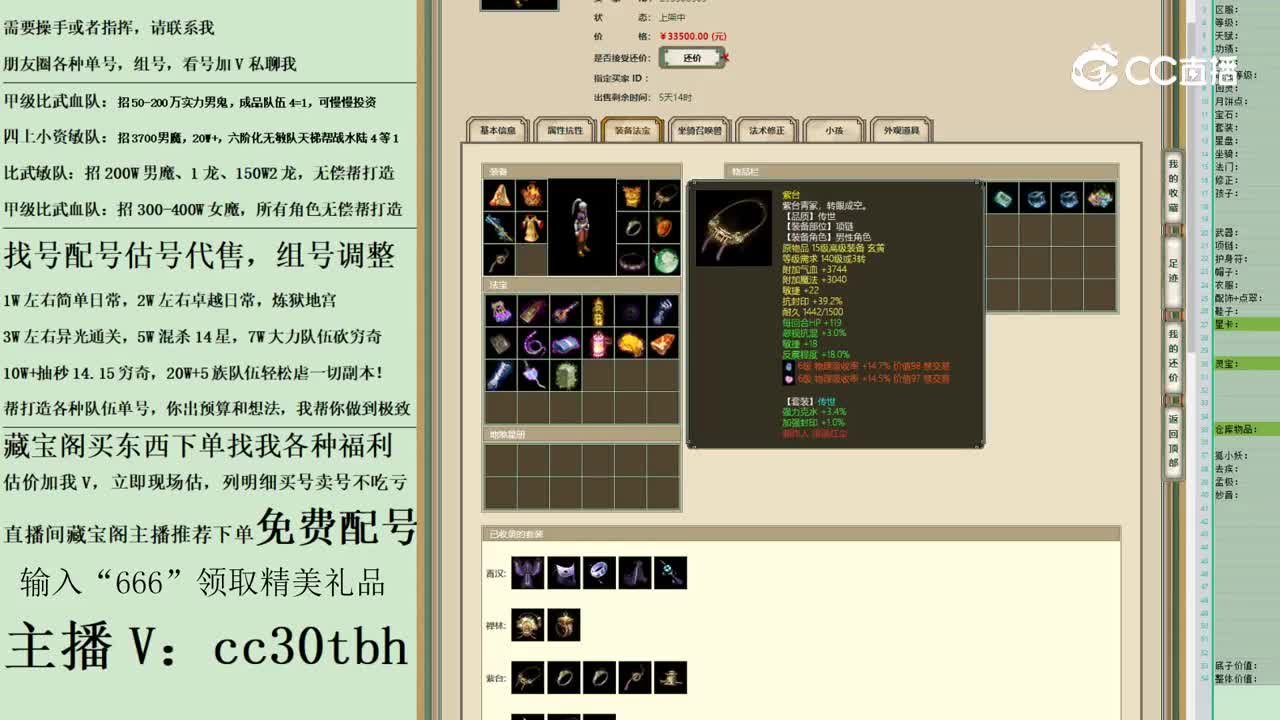Select second 禅林 set item icon

pos(563,625)
